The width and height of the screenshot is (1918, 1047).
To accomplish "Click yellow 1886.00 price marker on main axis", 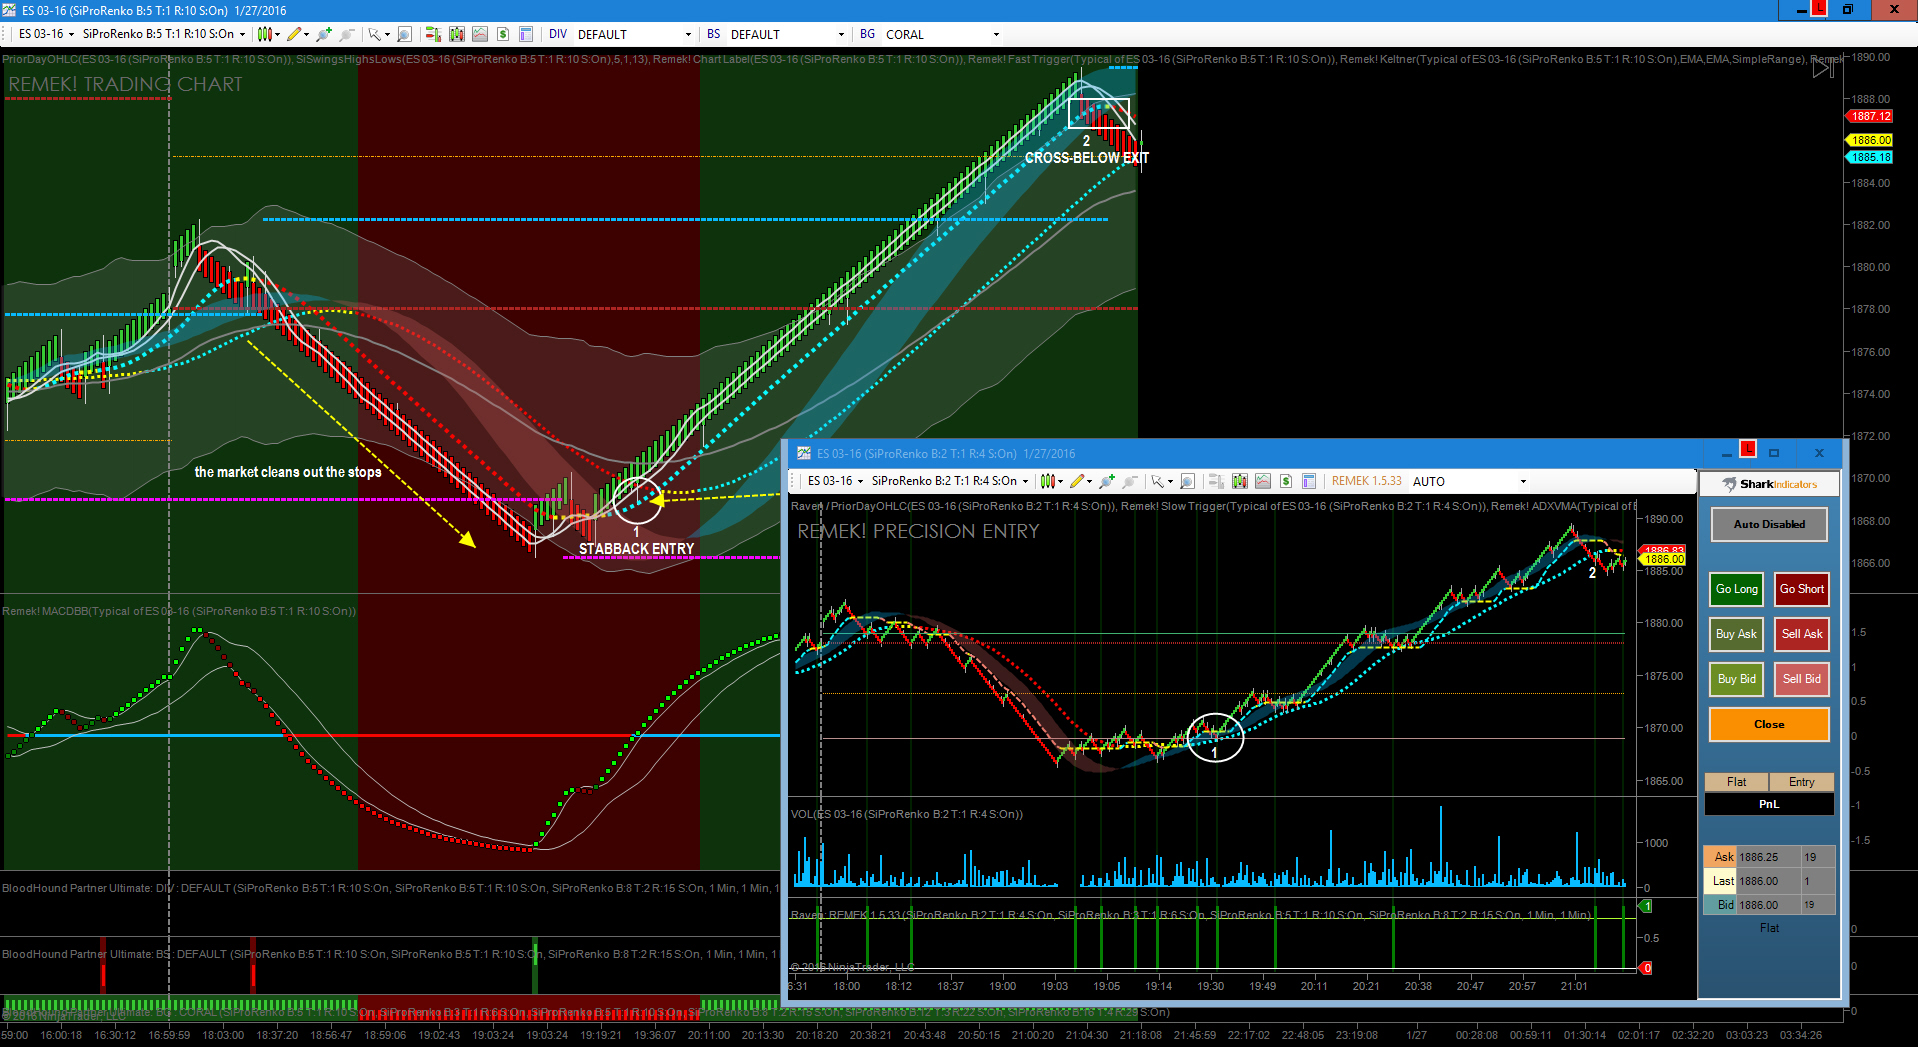I will 1869,140.
